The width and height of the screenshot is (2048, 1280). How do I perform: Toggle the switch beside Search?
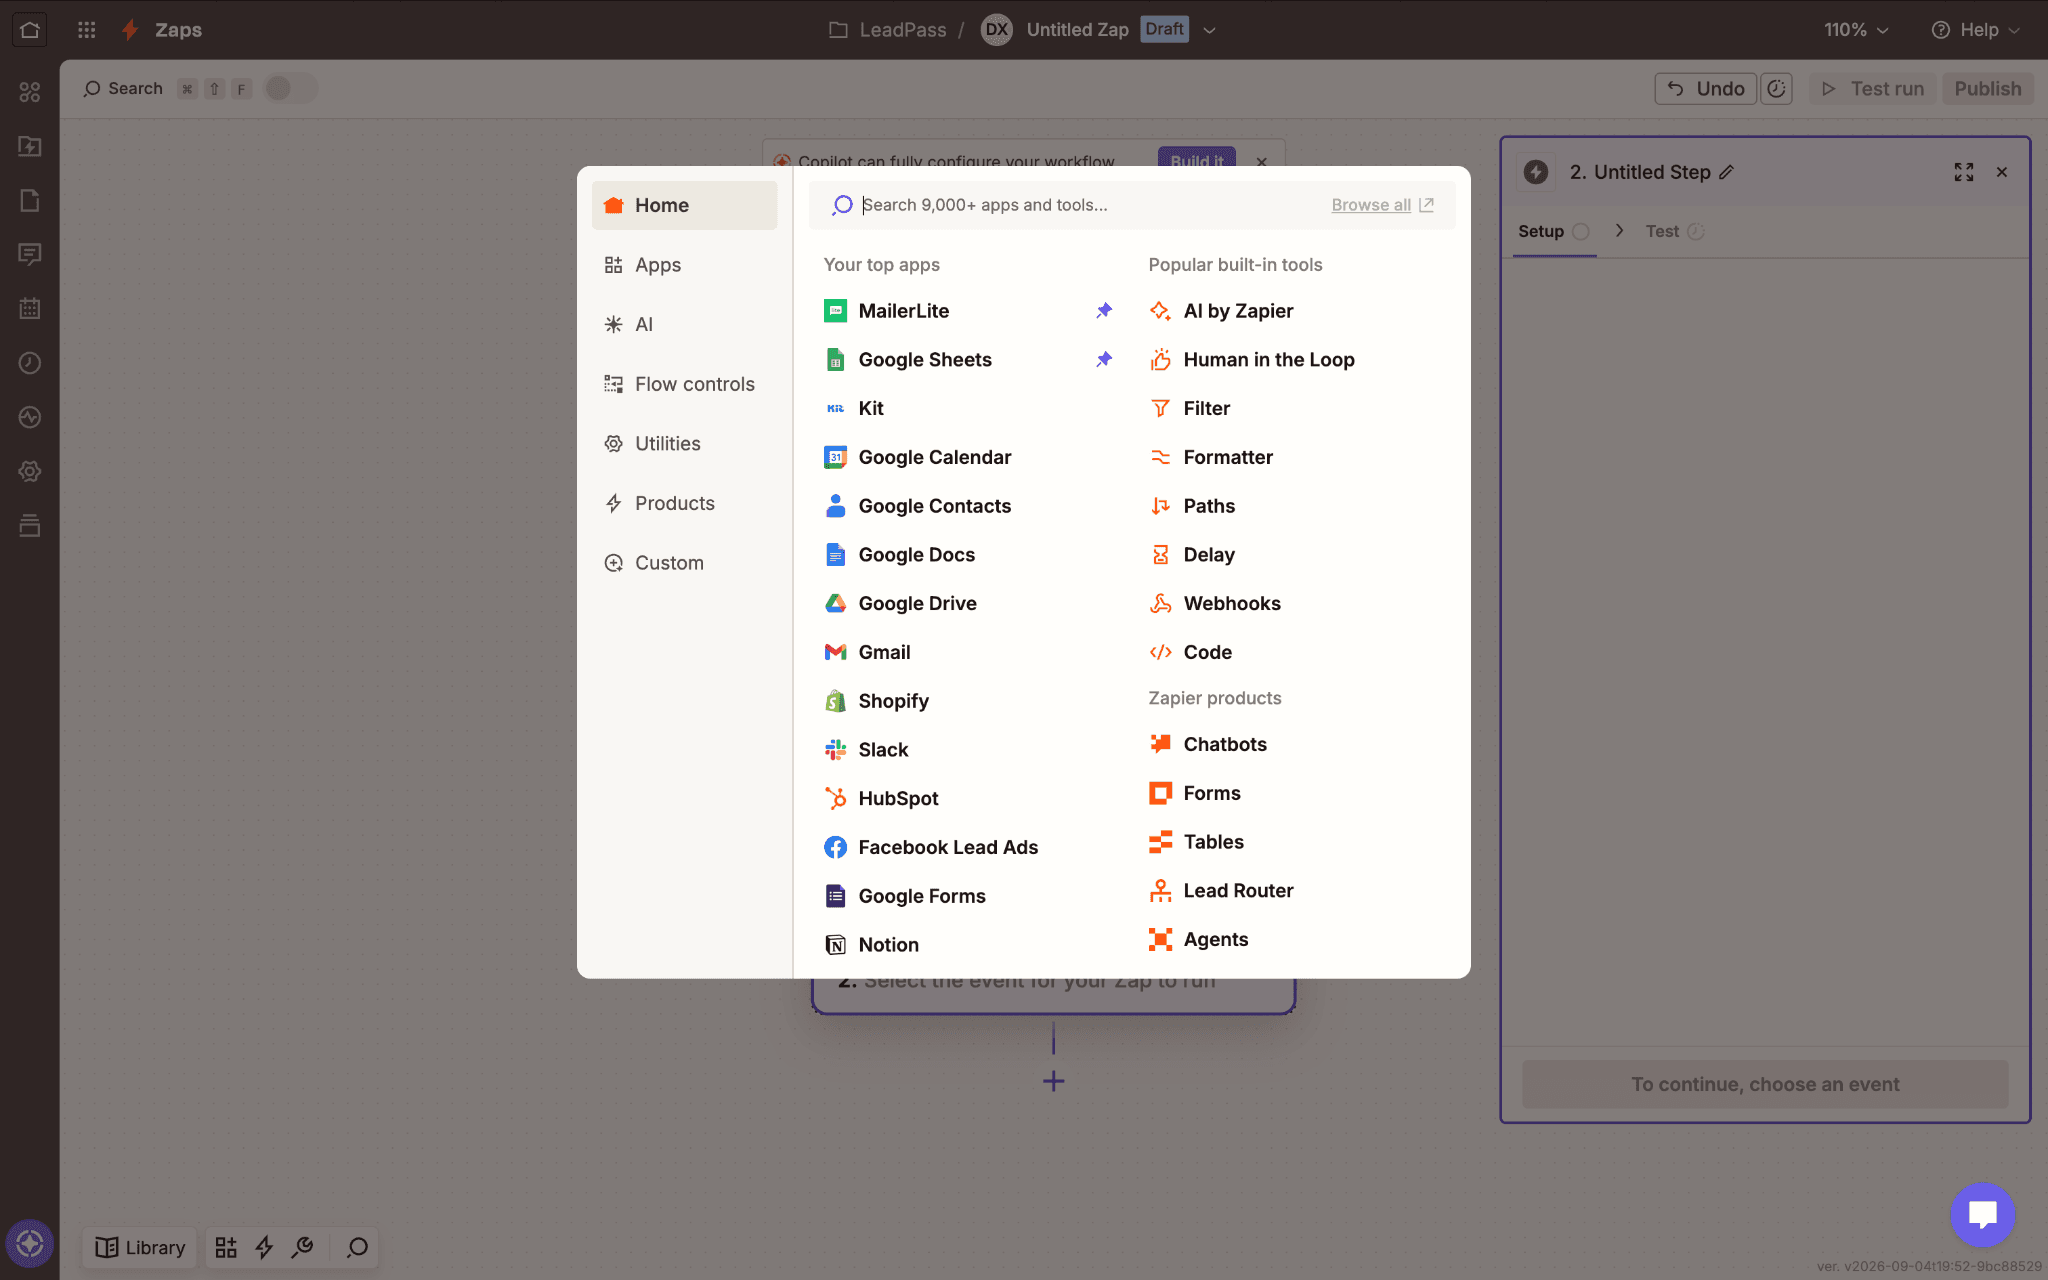click(x=291, y=89)
